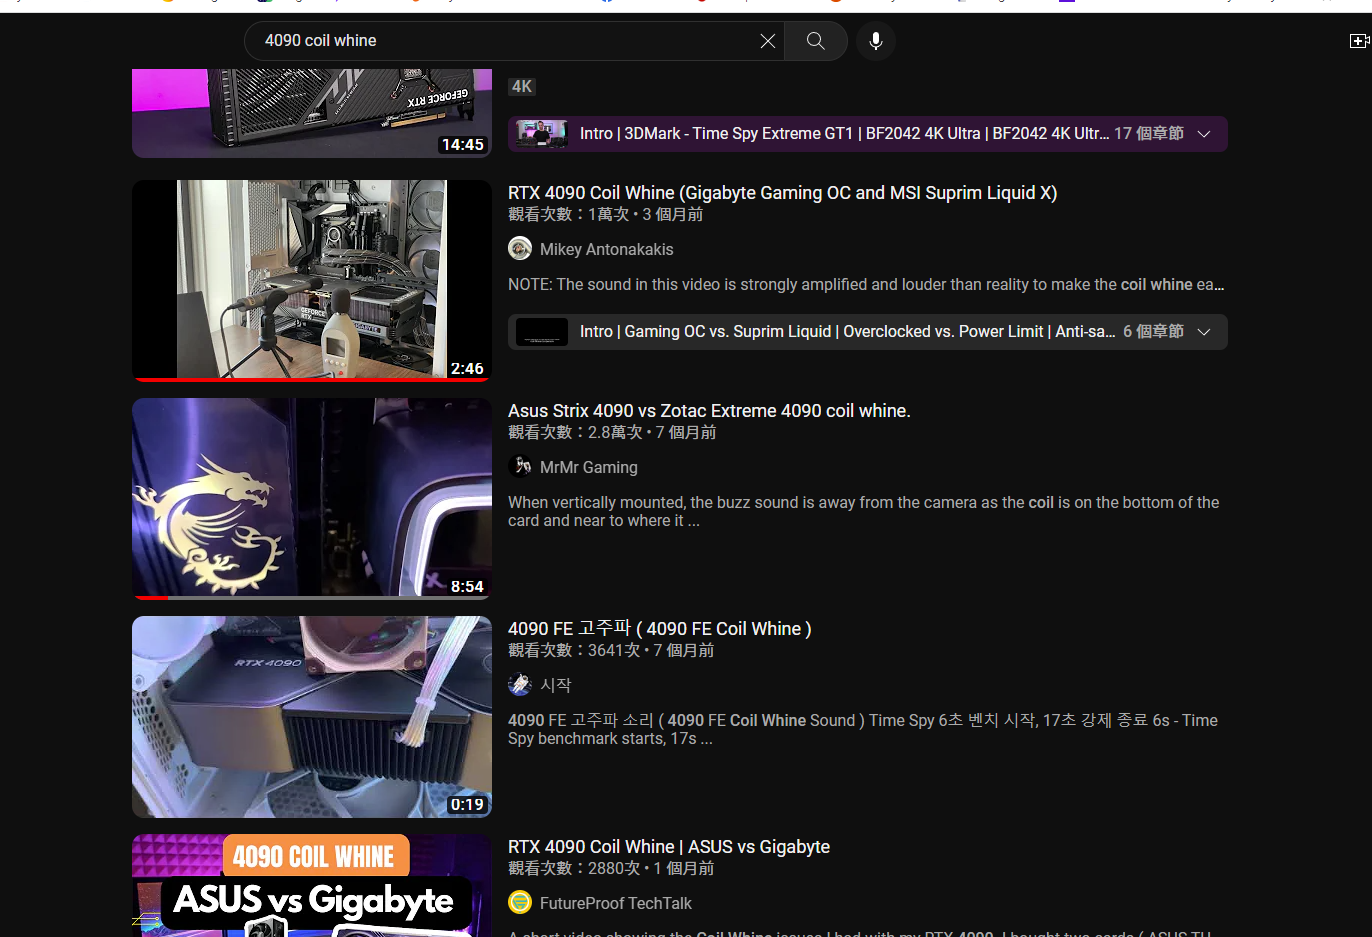The height and width of the screenshot is (937, 1372).
Task: Click the '觀看次數：1萬次 • 3 個月前' line
Action: point(606,215)
